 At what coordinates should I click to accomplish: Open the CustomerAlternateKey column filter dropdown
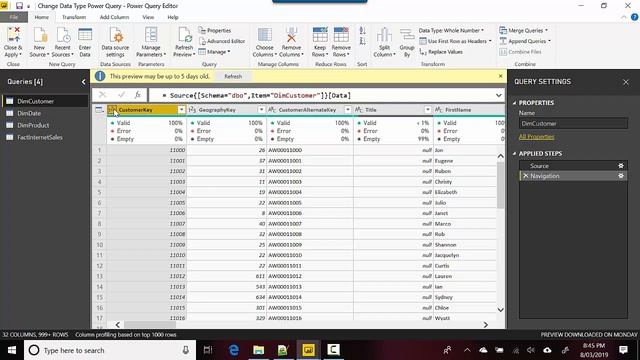[348, 110]
